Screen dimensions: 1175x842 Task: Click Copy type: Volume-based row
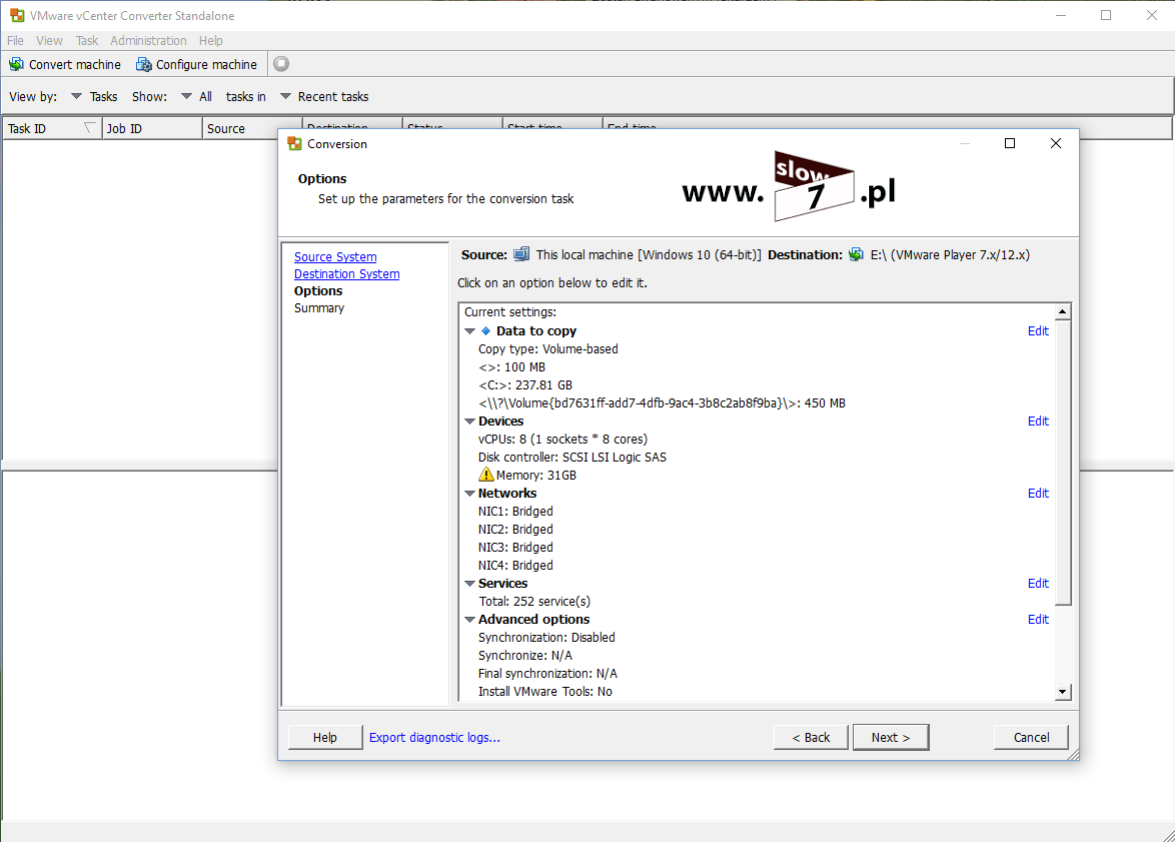click(548, 349)
